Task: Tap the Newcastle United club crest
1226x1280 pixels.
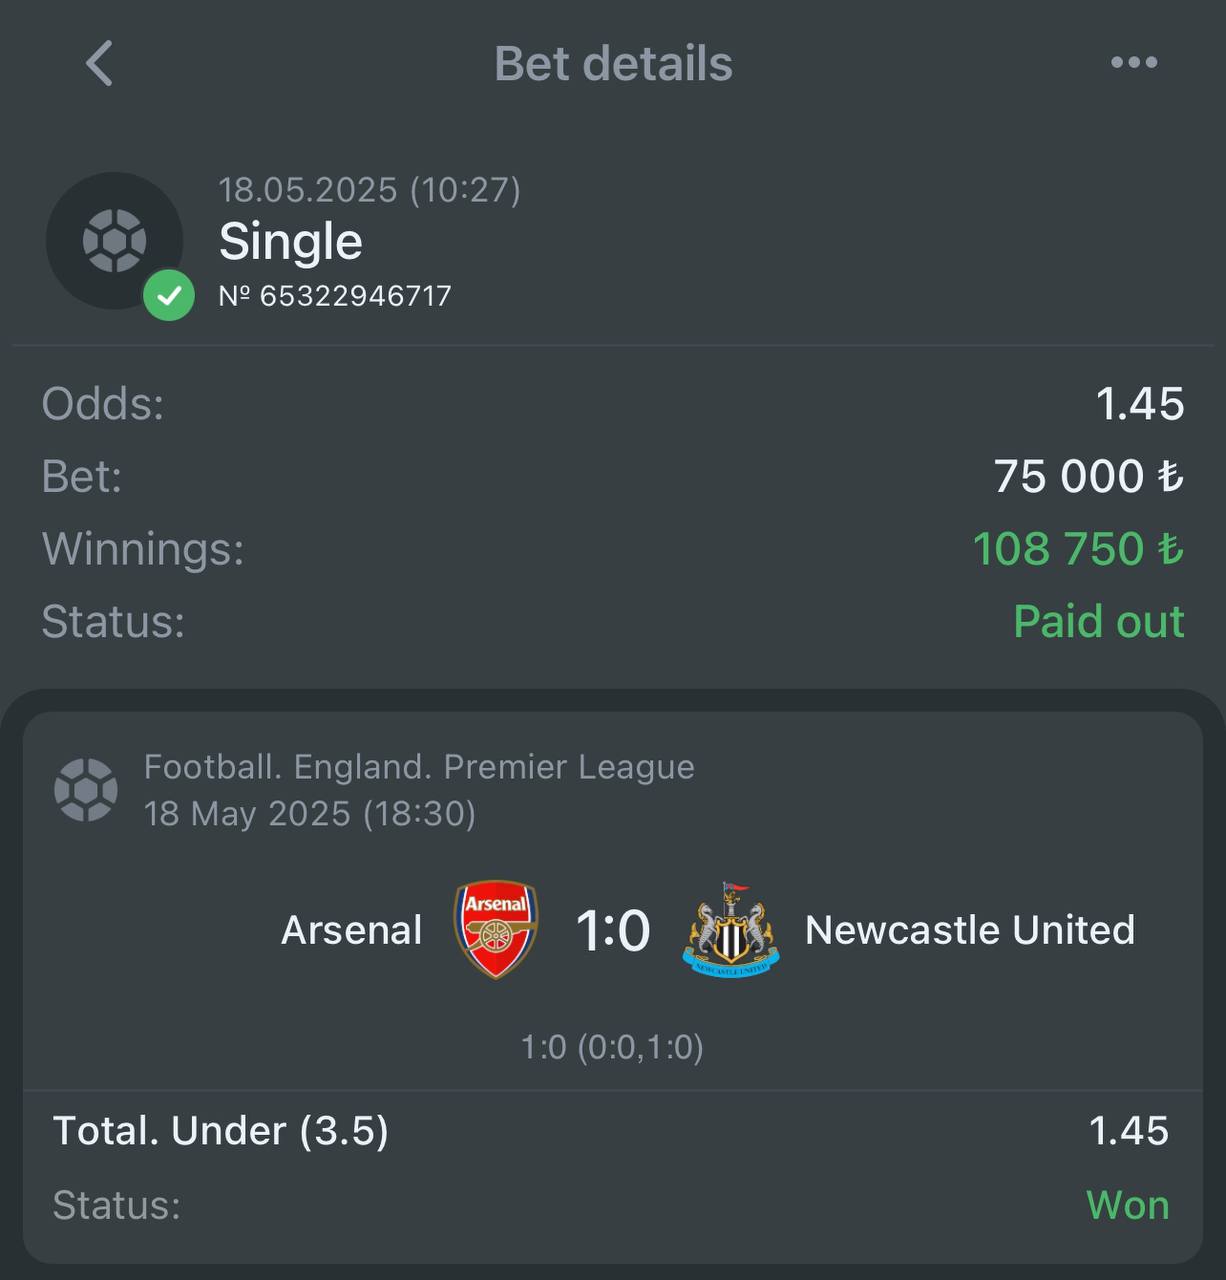Action: tap(731, 929)
